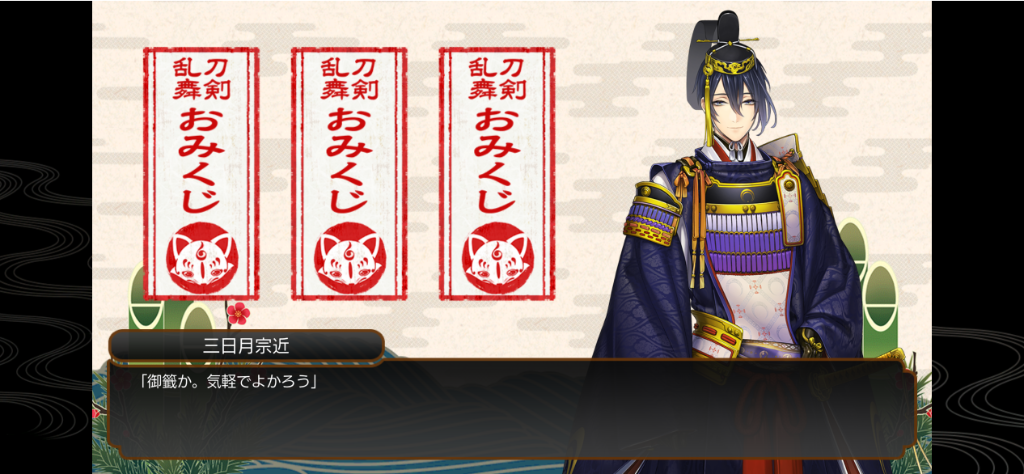Click the 三日月宗近 speaker name plate
Screen dimensions: 1024x474
246,346
